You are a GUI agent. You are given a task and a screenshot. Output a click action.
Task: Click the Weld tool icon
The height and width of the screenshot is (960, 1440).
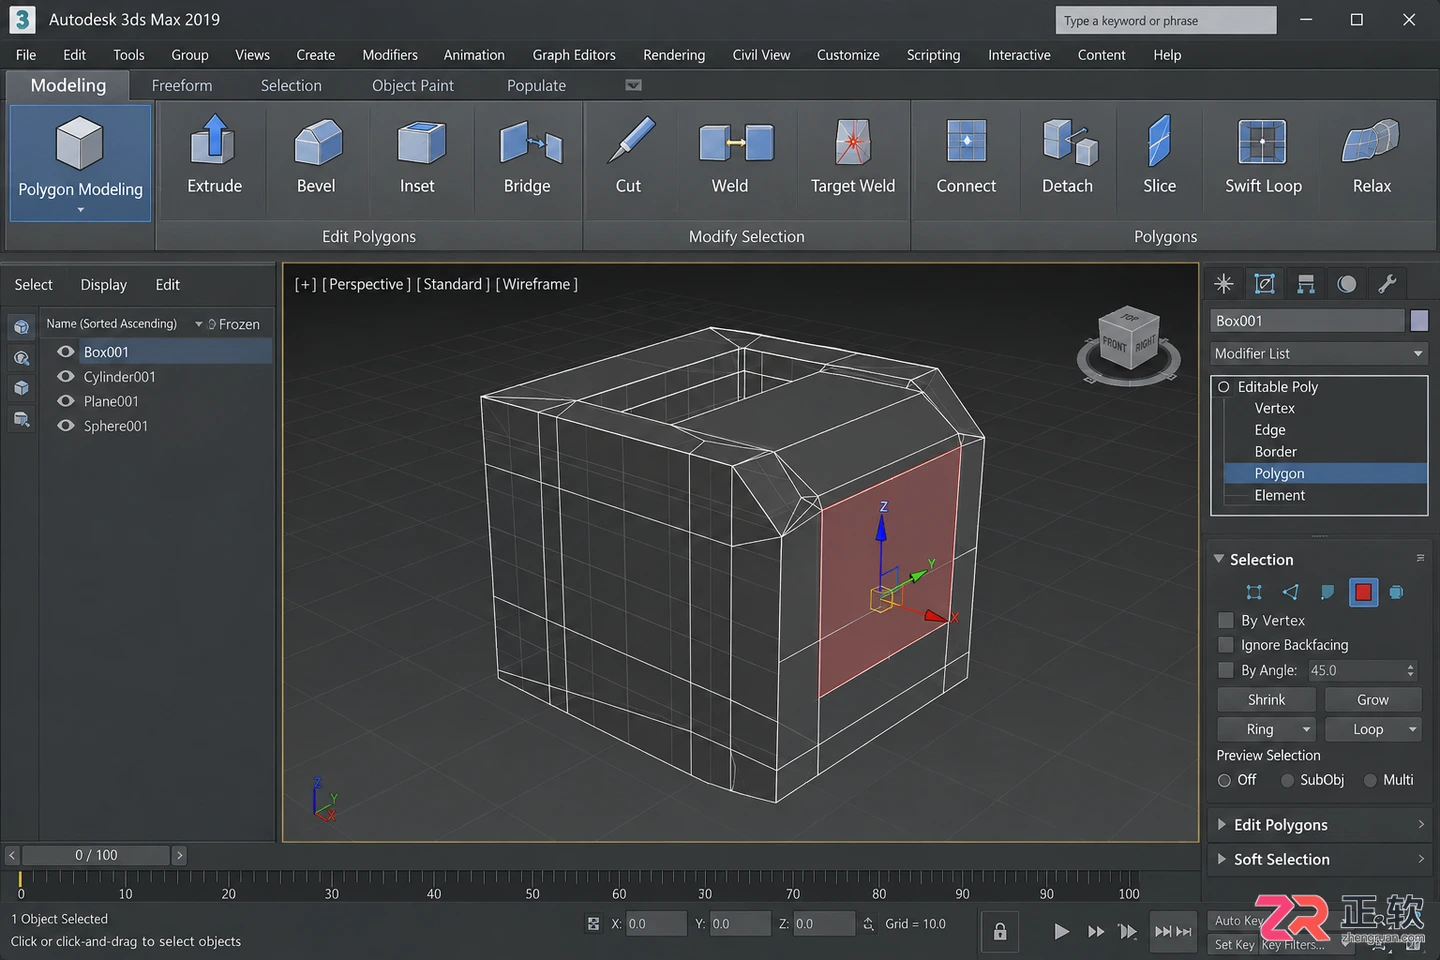coord(736,143)
